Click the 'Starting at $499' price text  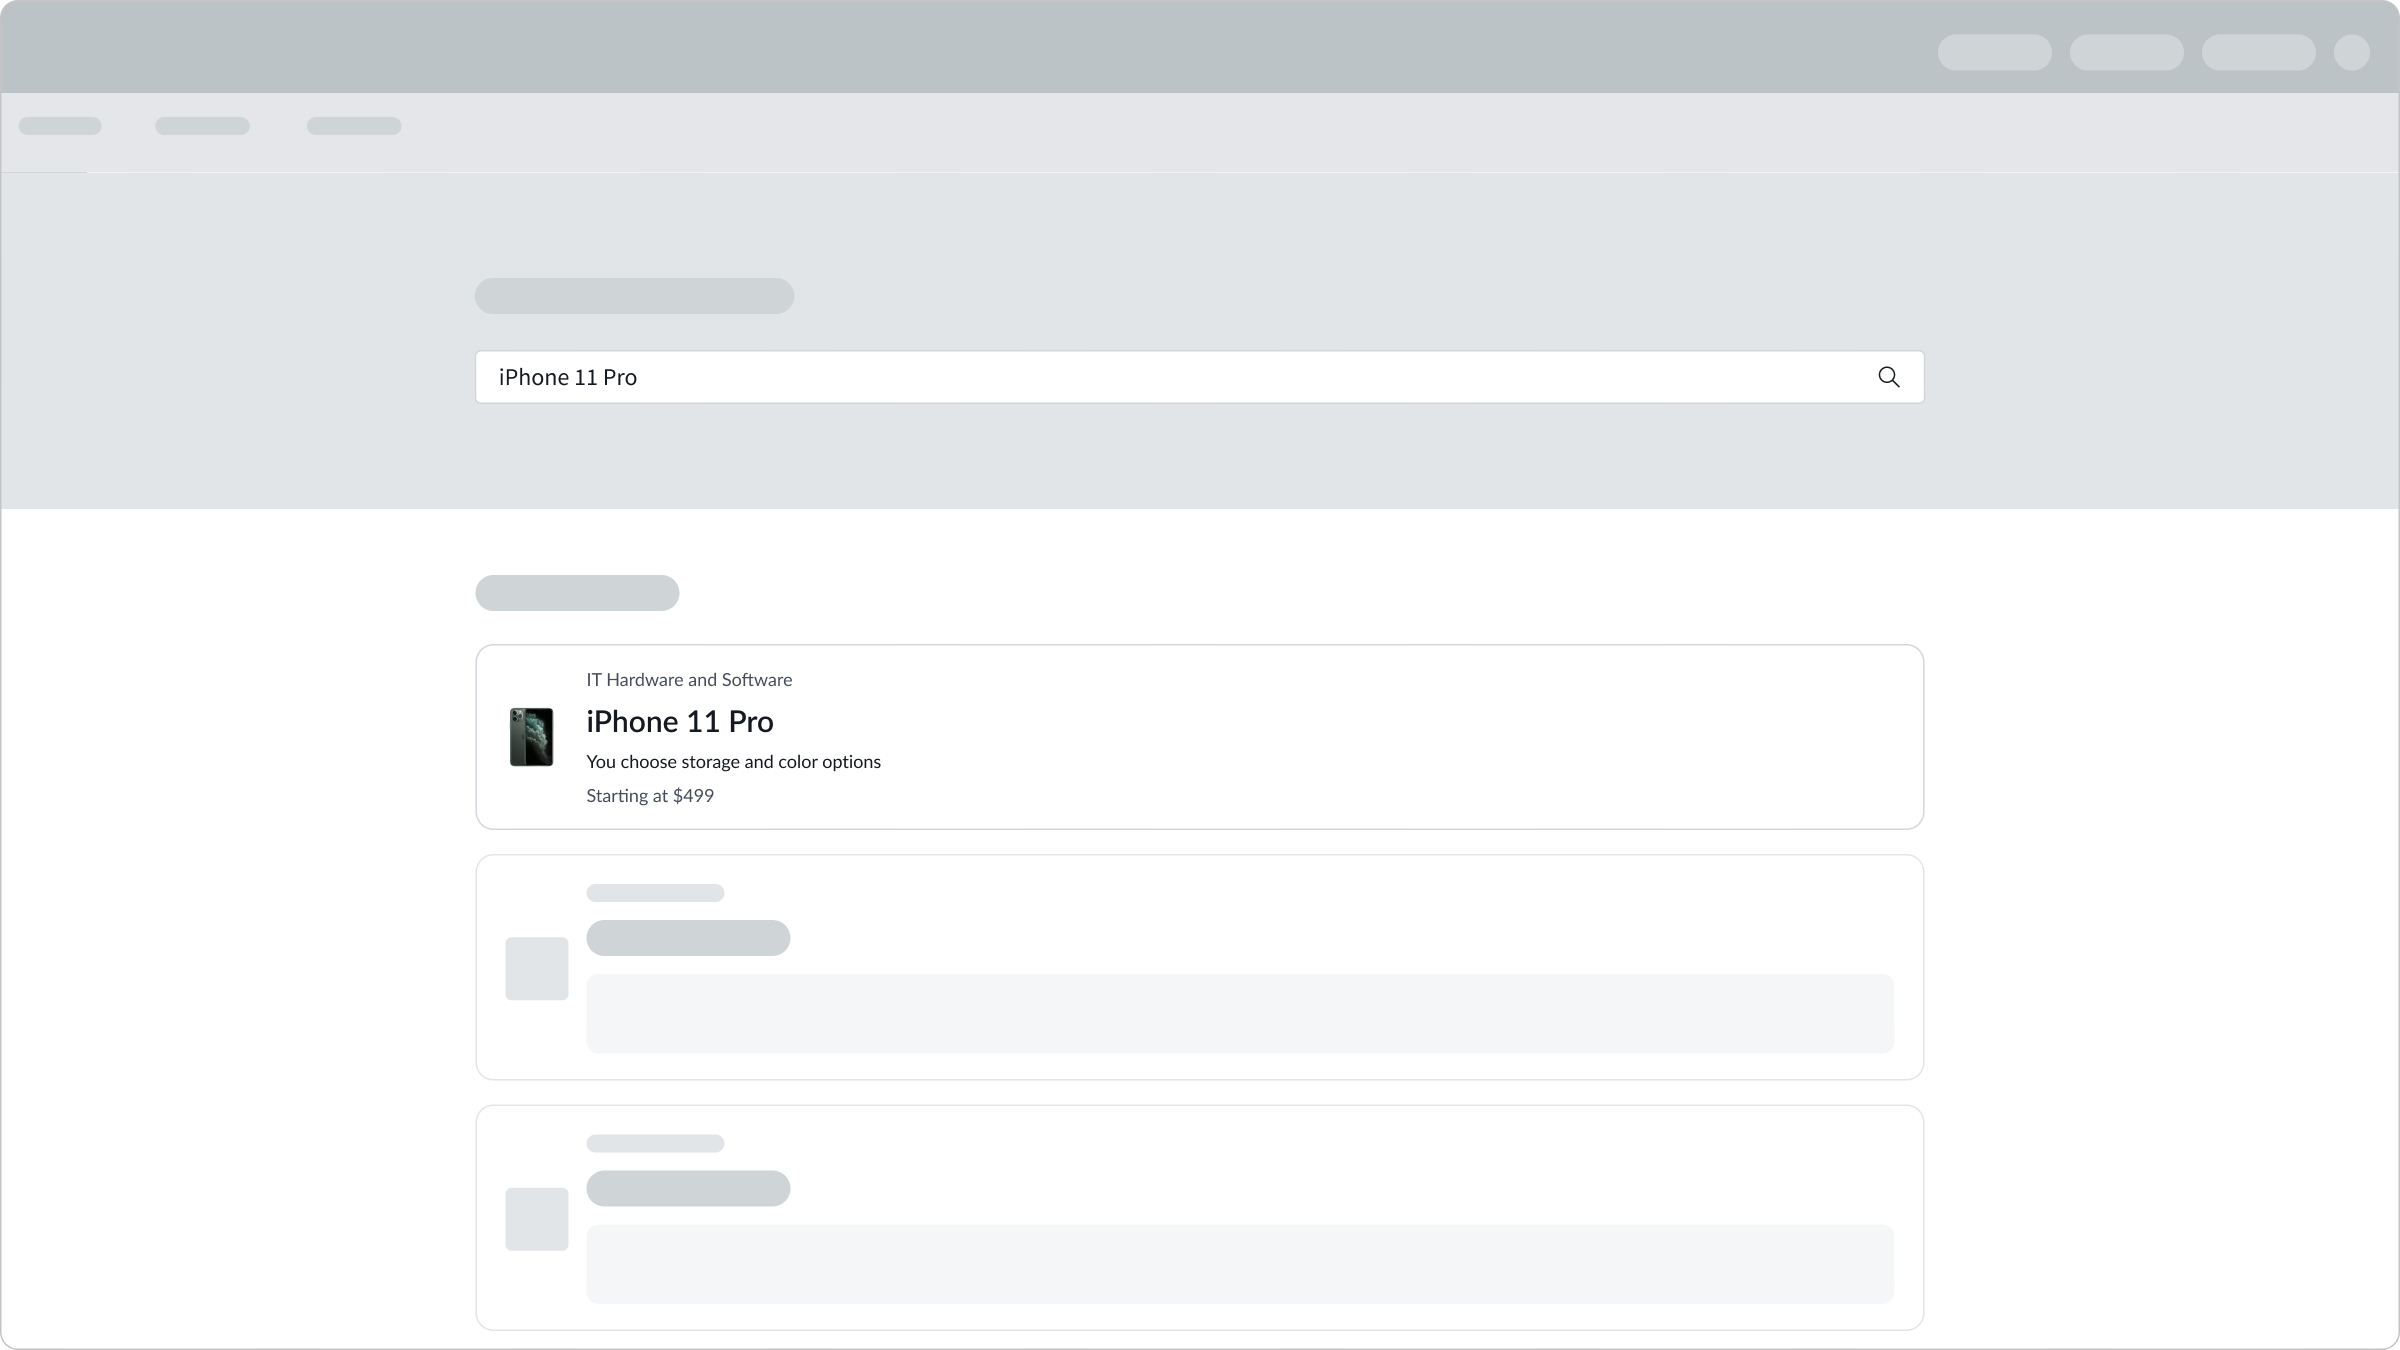(x=650, y=796)
